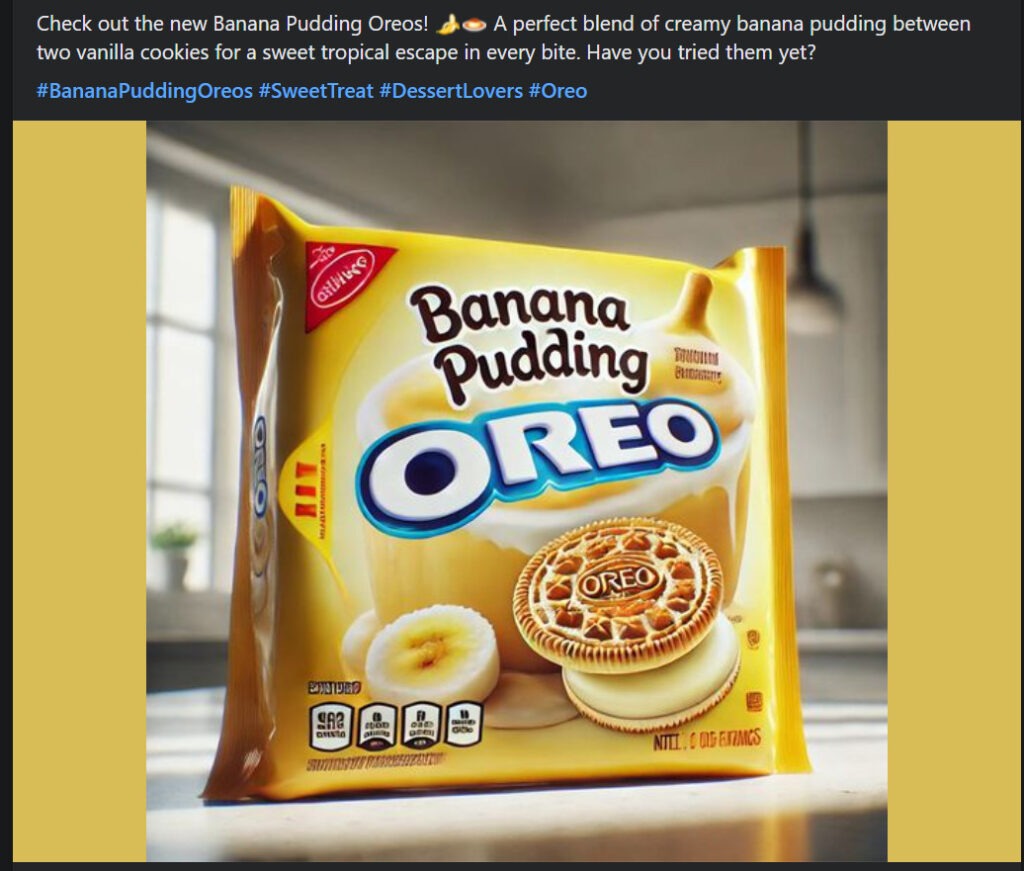
Task: Click the net weight text on package
Action: pyautogui.click(x=707, y=741)
